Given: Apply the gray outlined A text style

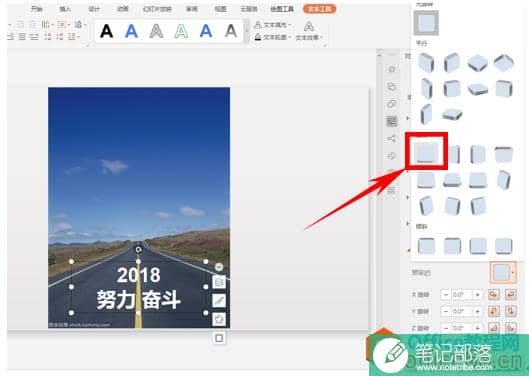Looking at the screenshot, I should 156,31.
